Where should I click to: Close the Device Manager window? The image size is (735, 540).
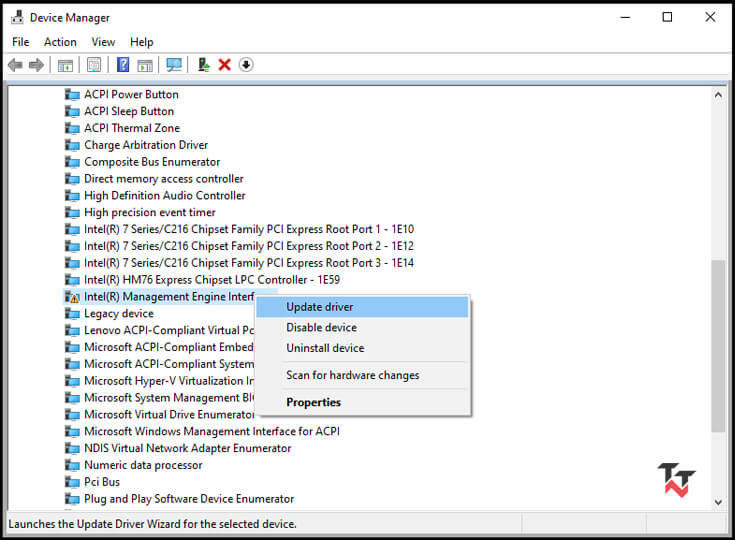(x=710, y=17)
